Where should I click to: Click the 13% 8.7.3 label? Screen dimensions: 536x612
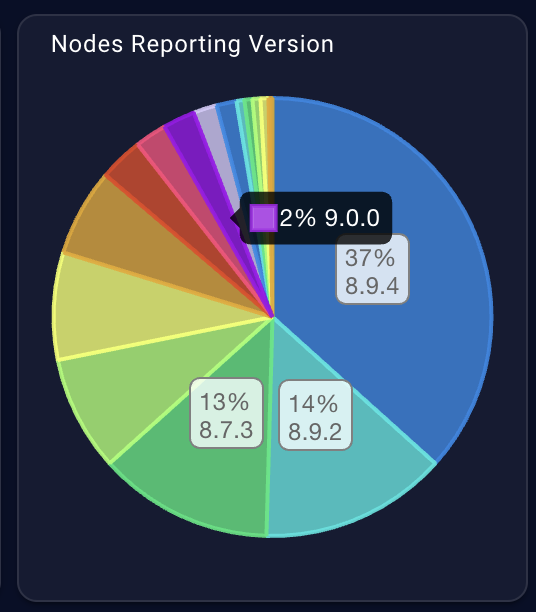coord(226,413)
